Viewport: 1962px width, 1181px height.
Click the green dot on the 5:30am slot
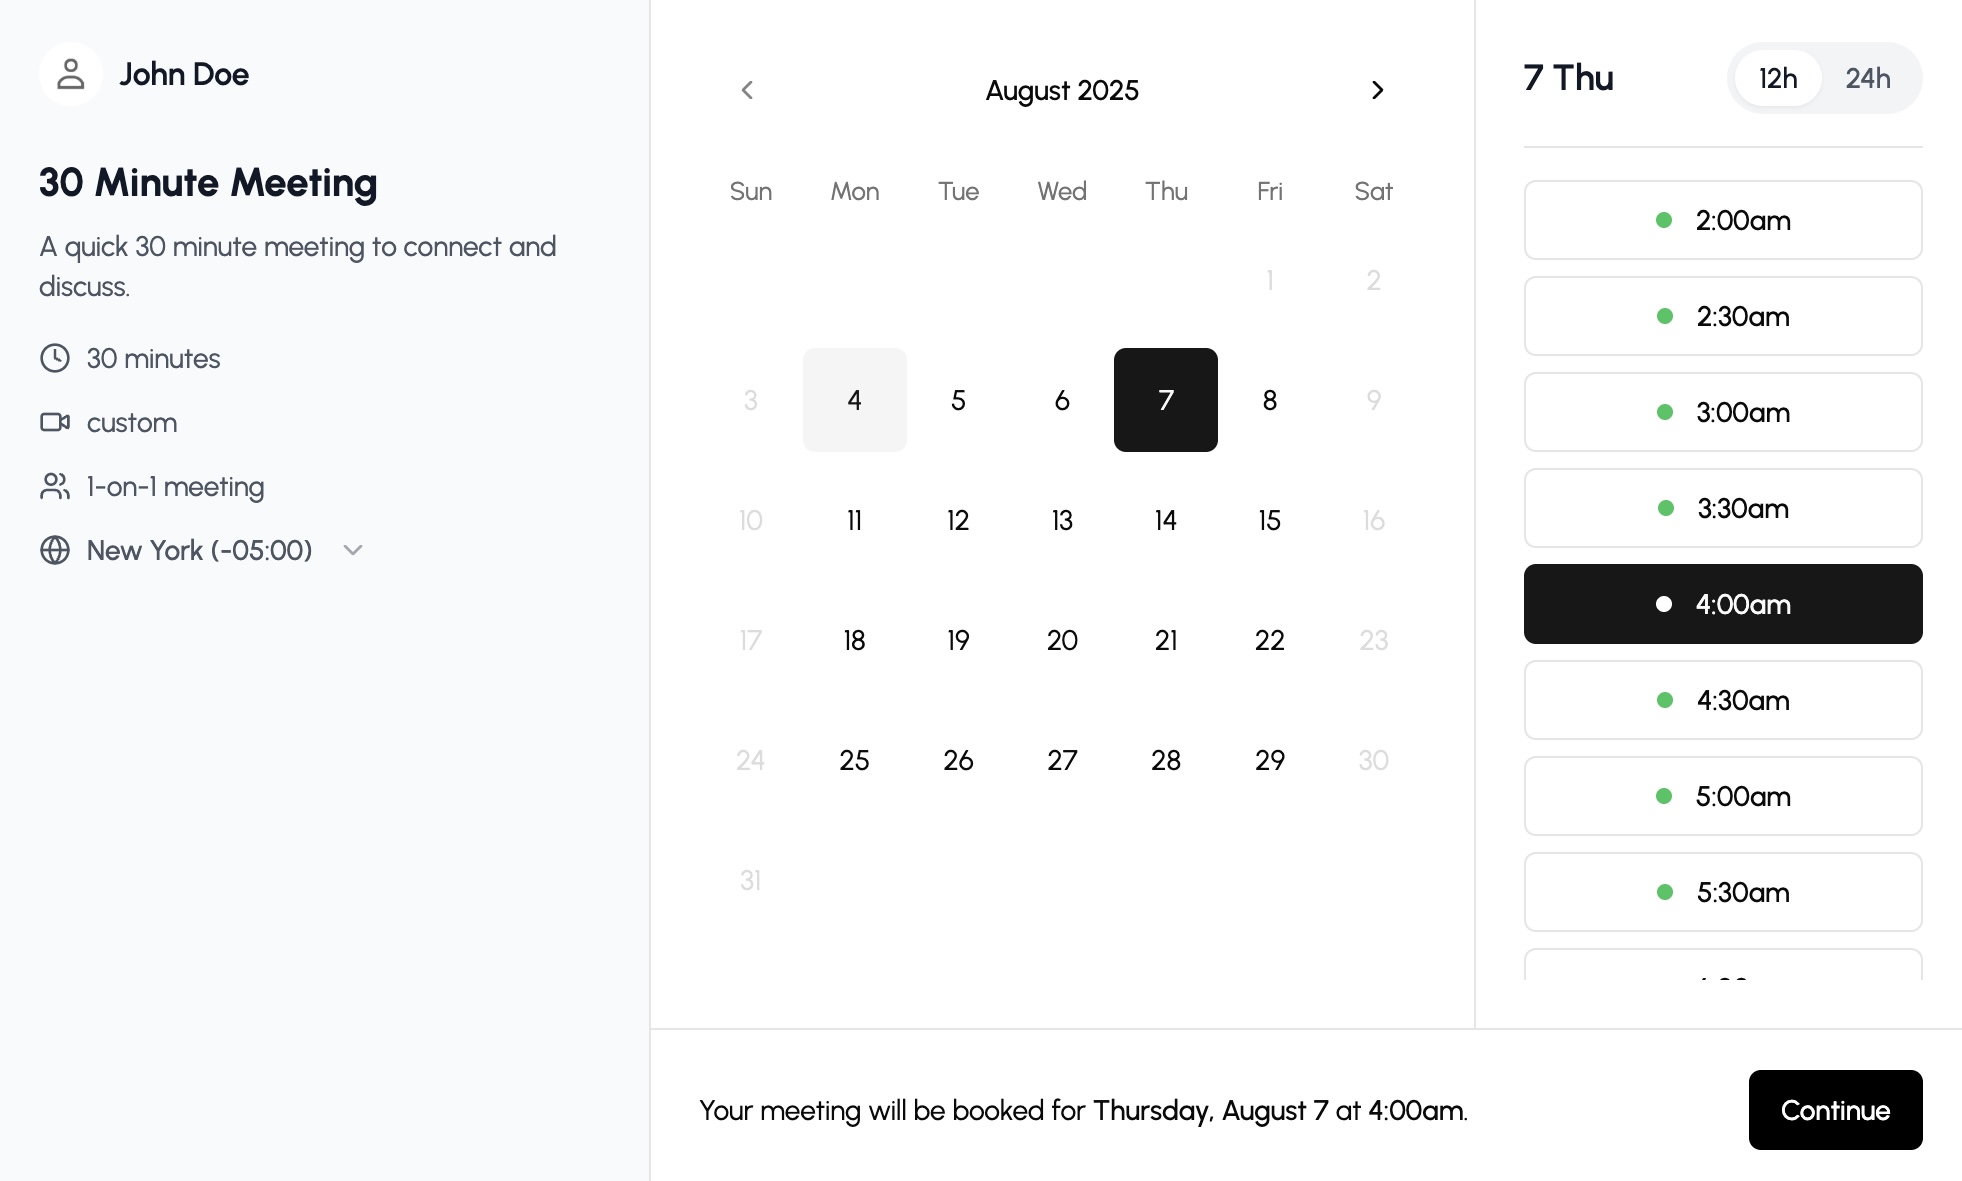1664,892
